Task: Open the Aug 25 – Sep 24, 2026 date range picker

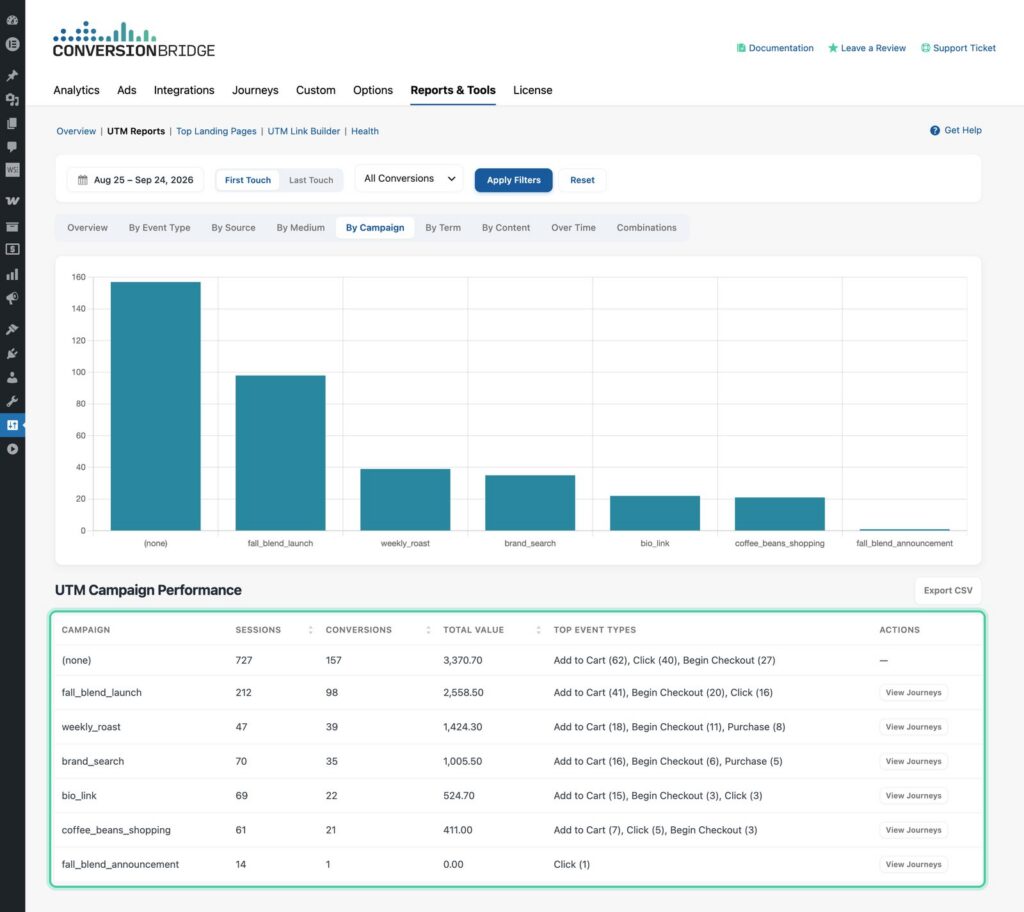Action: click(135, 180)
